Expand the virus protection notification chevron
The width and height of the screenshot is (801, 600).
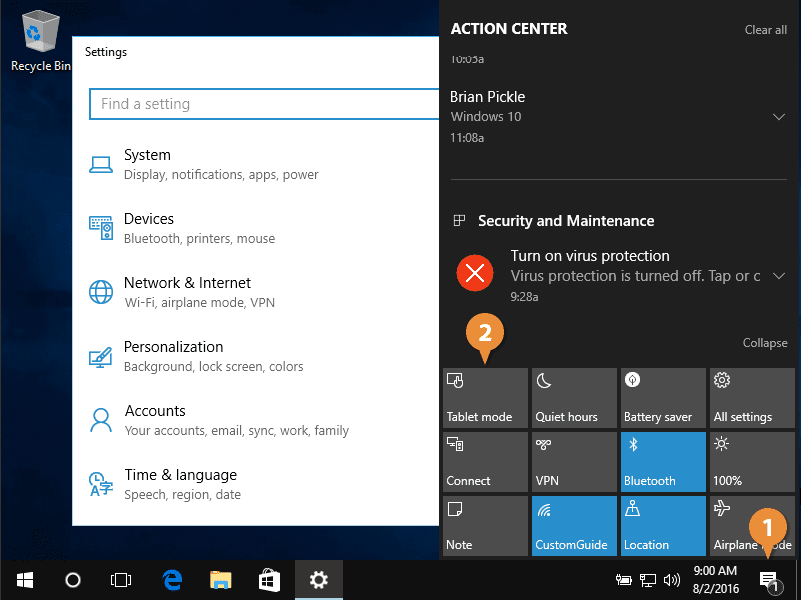(779, 275)
